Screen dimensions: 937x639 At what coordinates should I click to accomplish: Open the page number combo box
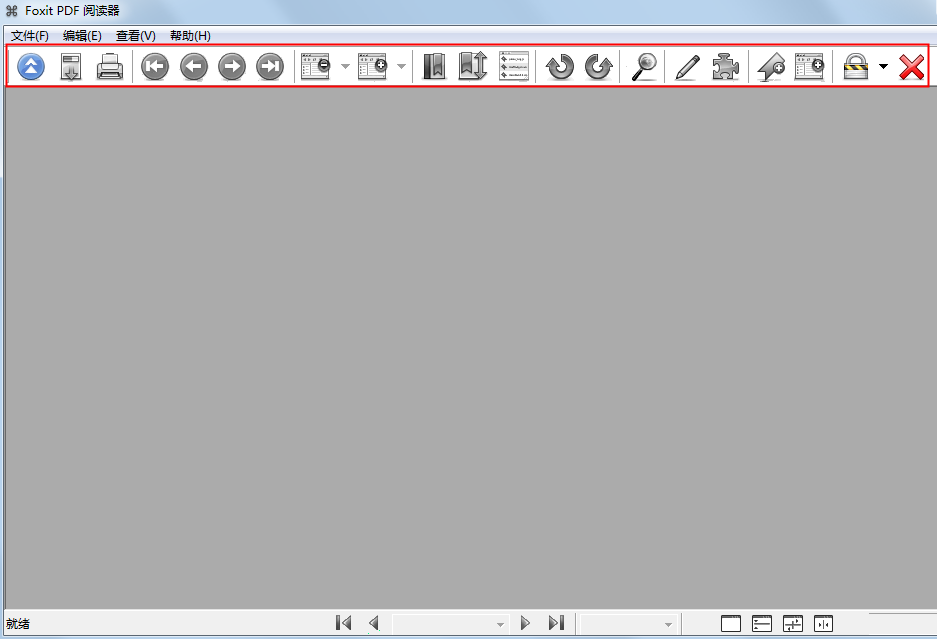point(451,624)
